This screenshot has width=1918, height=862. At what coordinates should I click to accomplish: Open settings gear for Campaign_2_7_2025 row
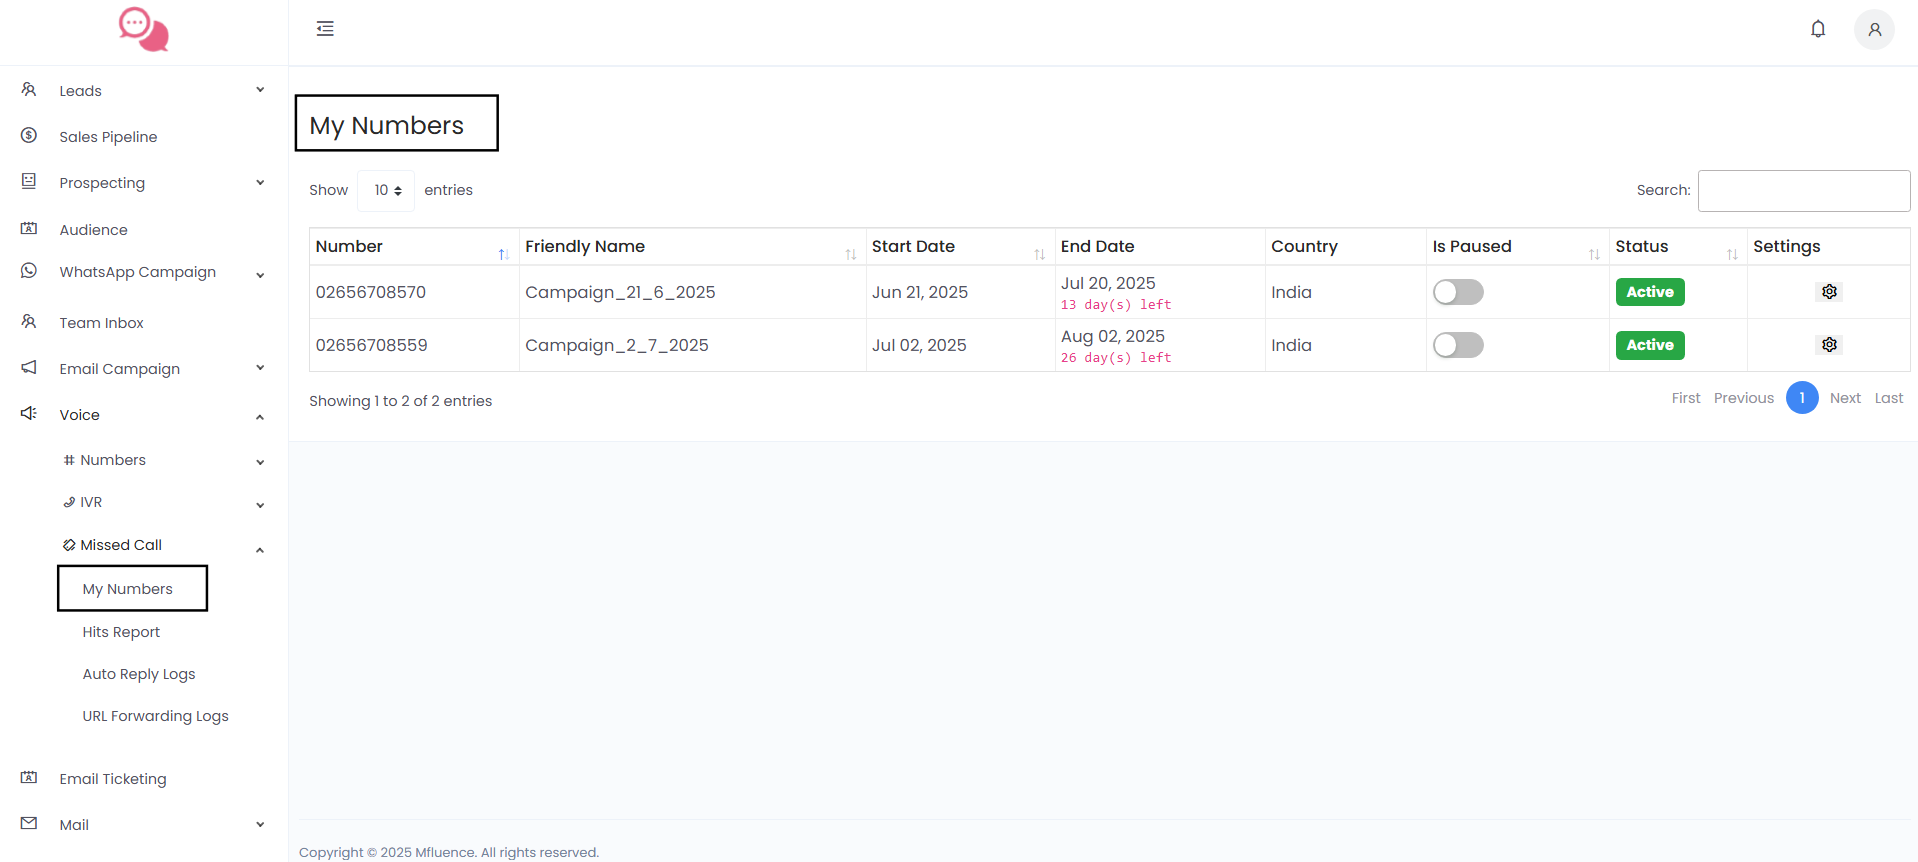(x=1828, y=345)
